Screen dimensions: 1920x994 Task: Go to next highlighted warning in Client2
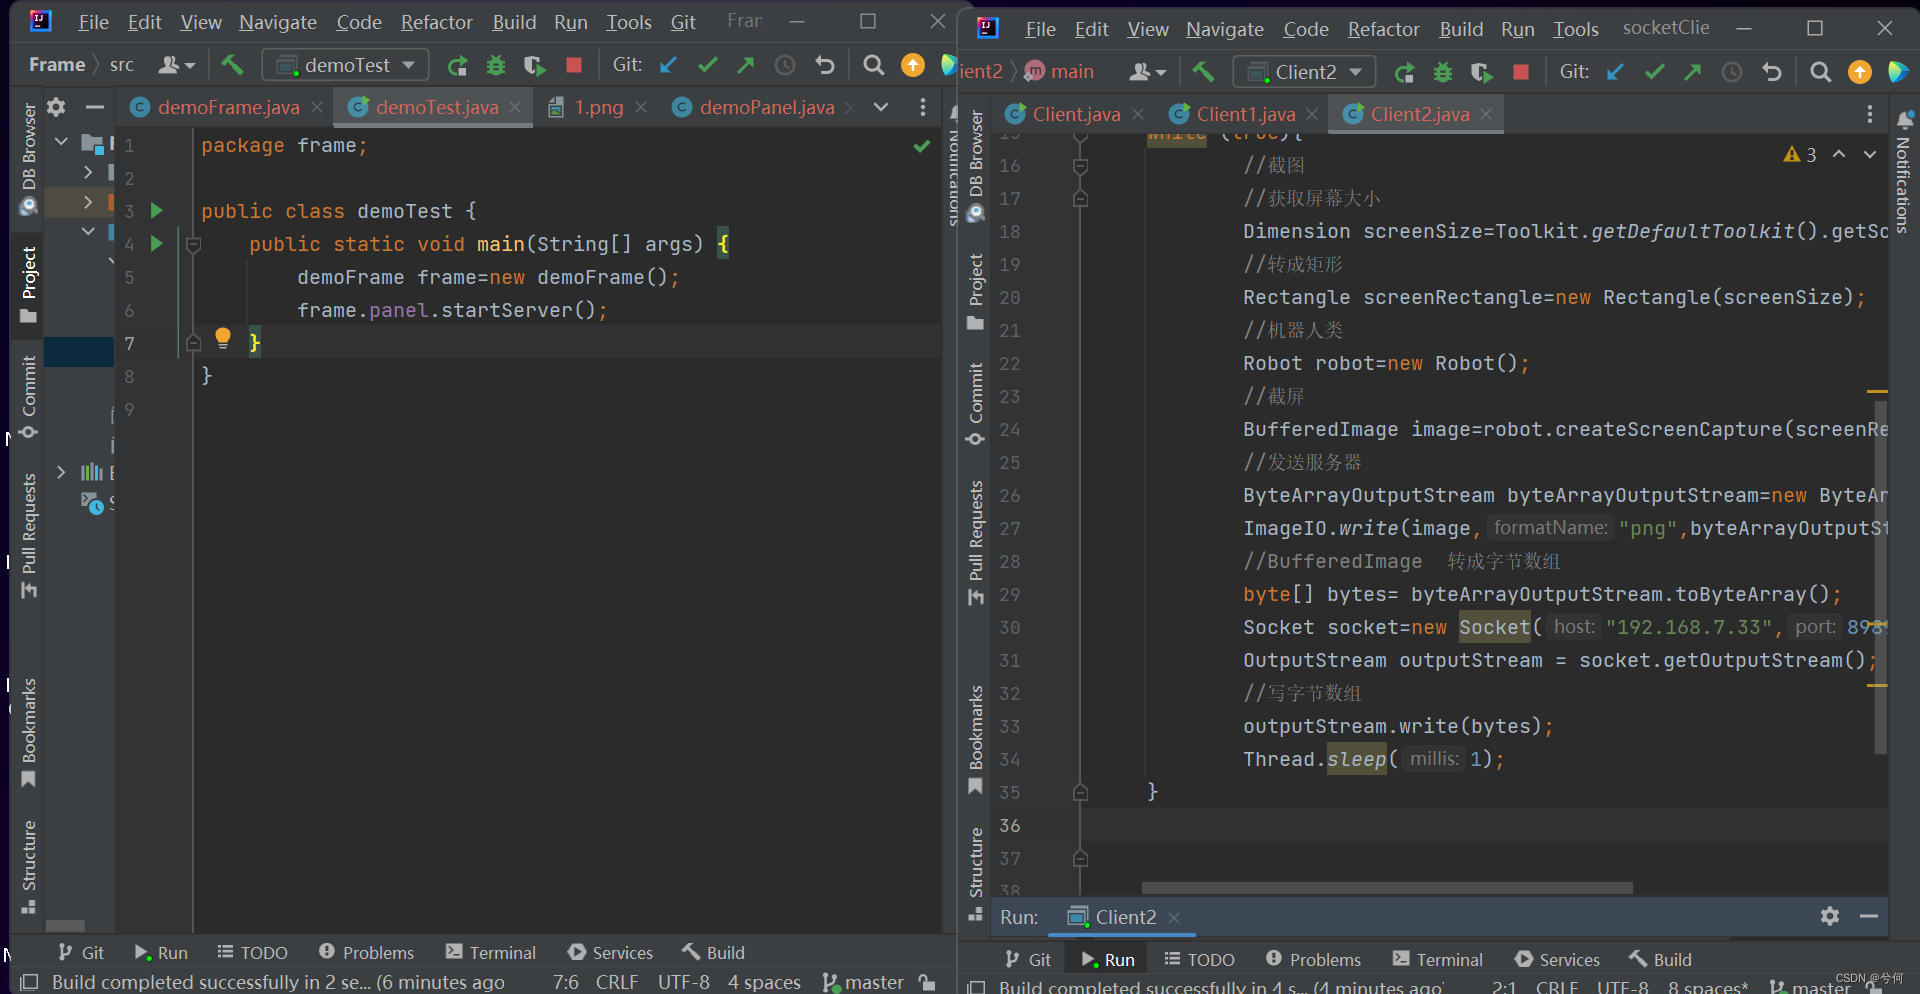point(1869,154)
